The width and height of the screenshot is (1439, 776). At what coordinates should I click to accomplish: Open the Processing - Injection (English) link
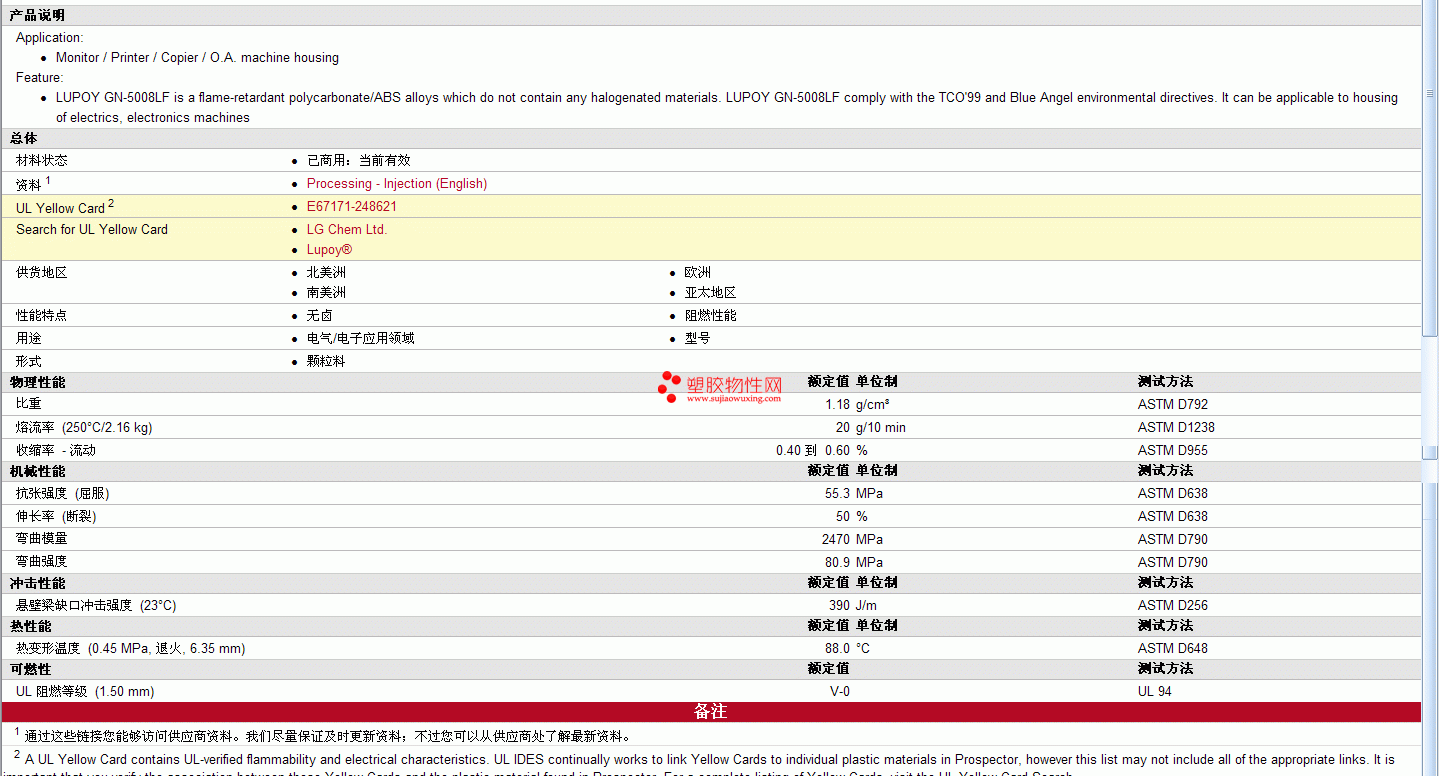(397, 184)
